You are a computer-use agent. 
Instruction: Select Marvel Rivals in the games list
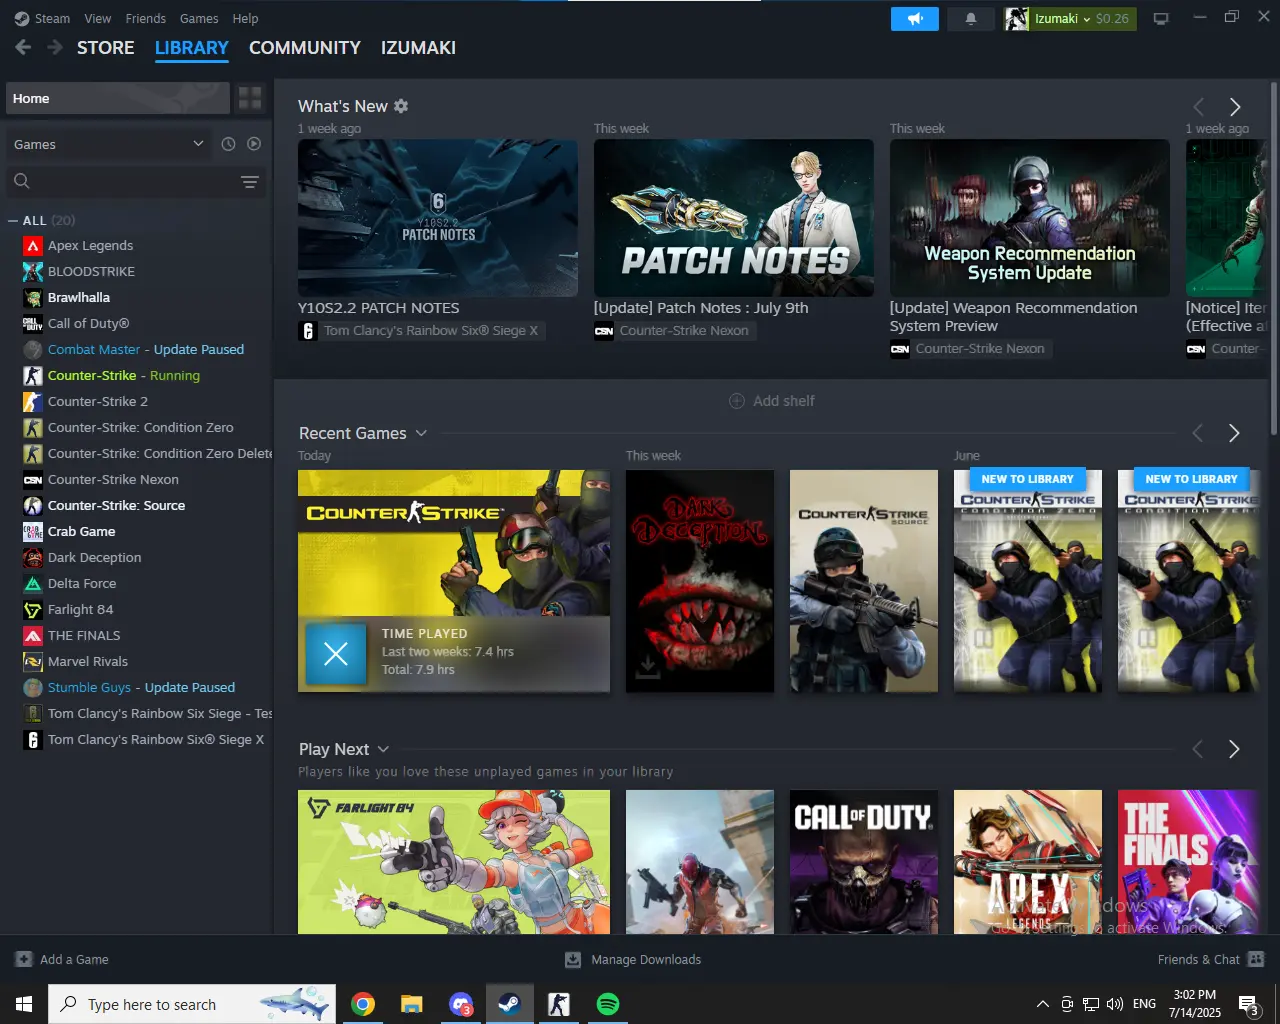tap(88, 661)
